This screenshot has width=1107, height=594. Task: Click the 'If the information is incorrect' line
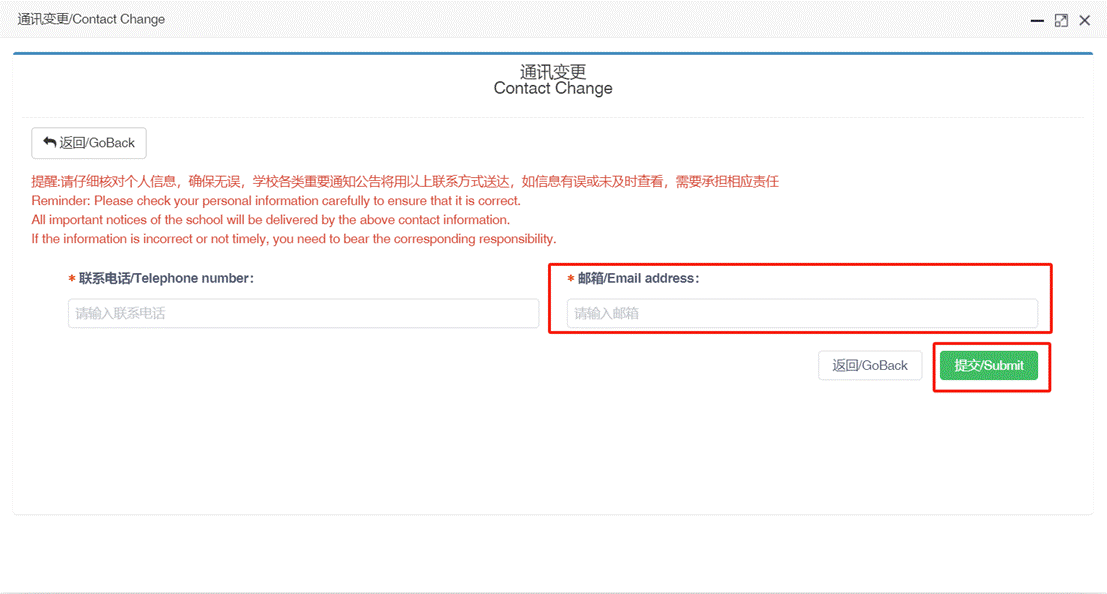tap(293, 239)
